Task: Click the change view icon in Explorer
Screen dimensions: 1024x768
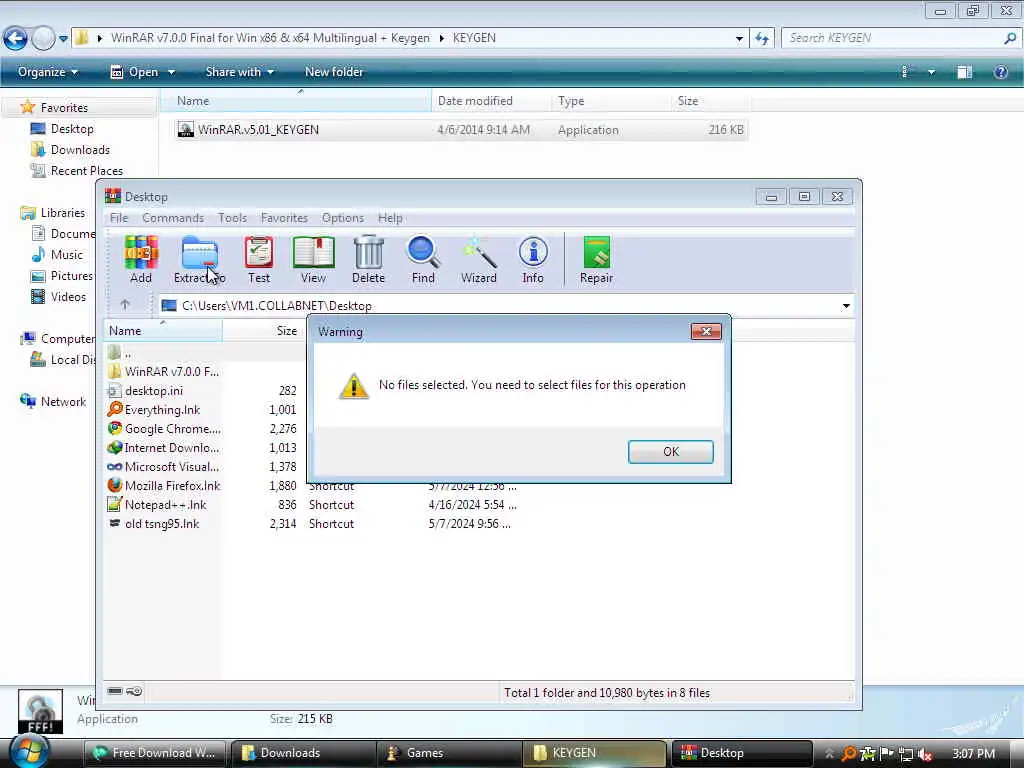Action: tap(906, 72)
